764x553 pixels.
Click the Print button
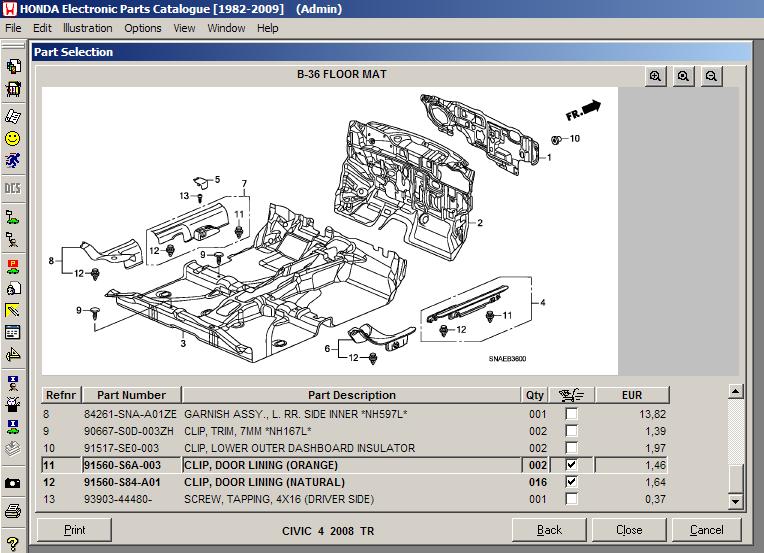75,530
